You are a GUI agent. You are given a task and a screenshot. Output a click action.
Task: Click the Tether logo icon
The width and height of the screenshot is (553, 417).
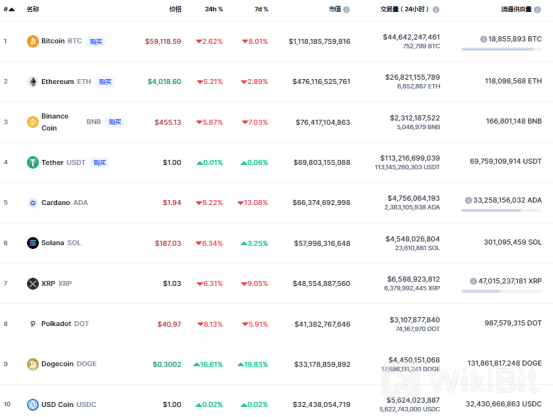click(33, 162)
